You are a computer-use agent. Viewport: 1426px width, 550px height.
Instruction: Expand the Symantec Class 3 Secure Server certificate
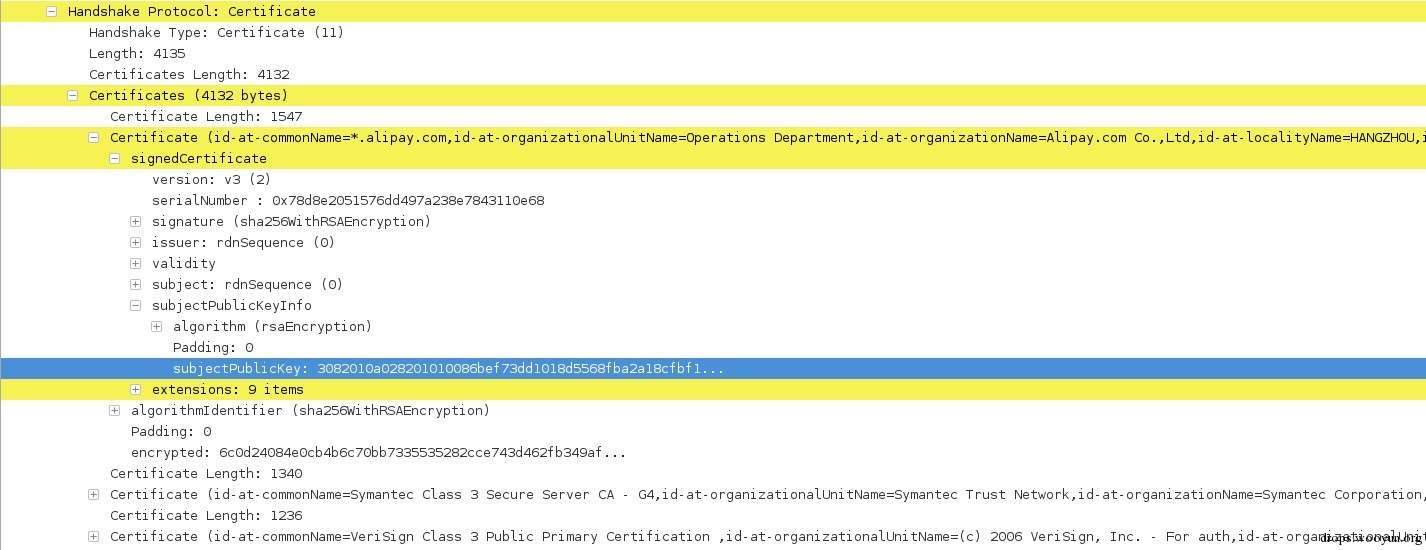tap(93, 494)
